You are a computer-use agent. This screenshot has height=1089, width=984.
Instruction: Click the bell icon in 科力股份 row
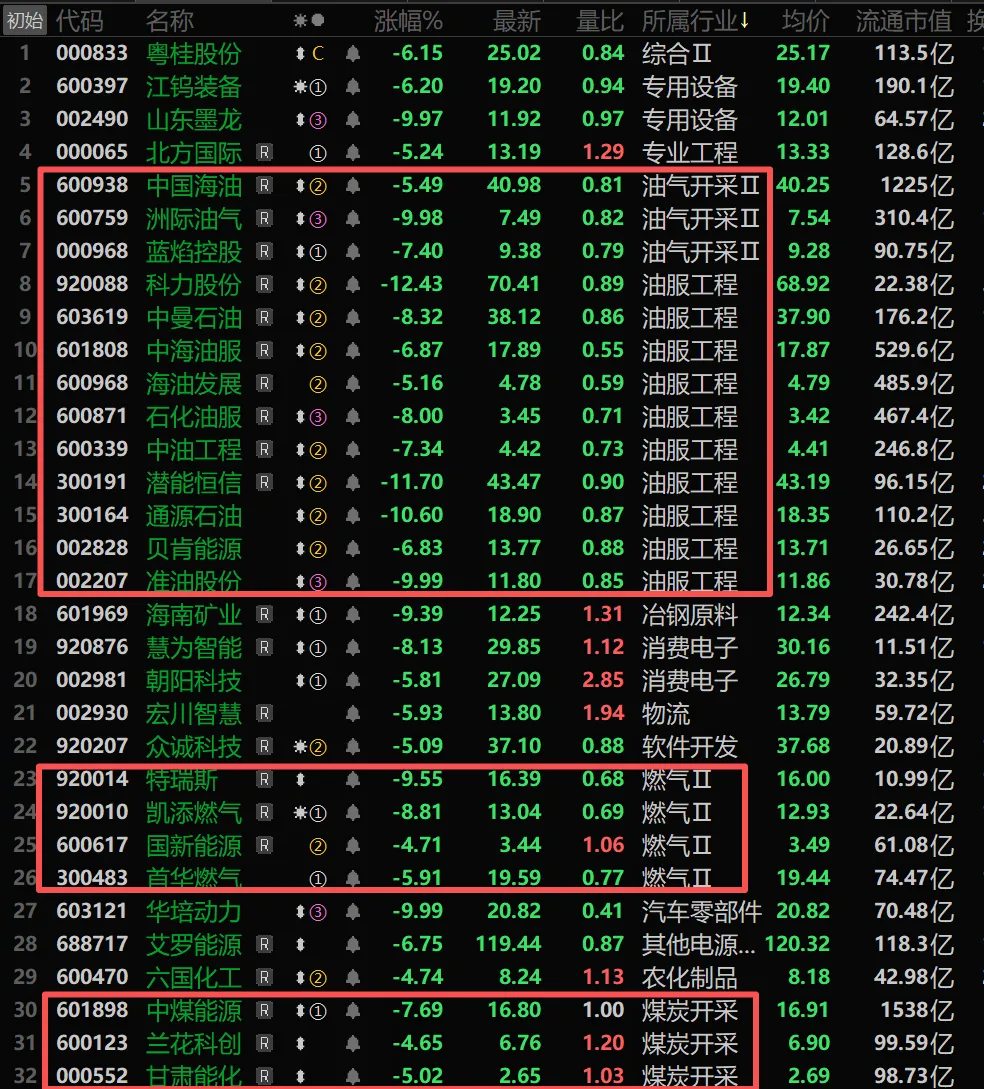click(353, 285)
